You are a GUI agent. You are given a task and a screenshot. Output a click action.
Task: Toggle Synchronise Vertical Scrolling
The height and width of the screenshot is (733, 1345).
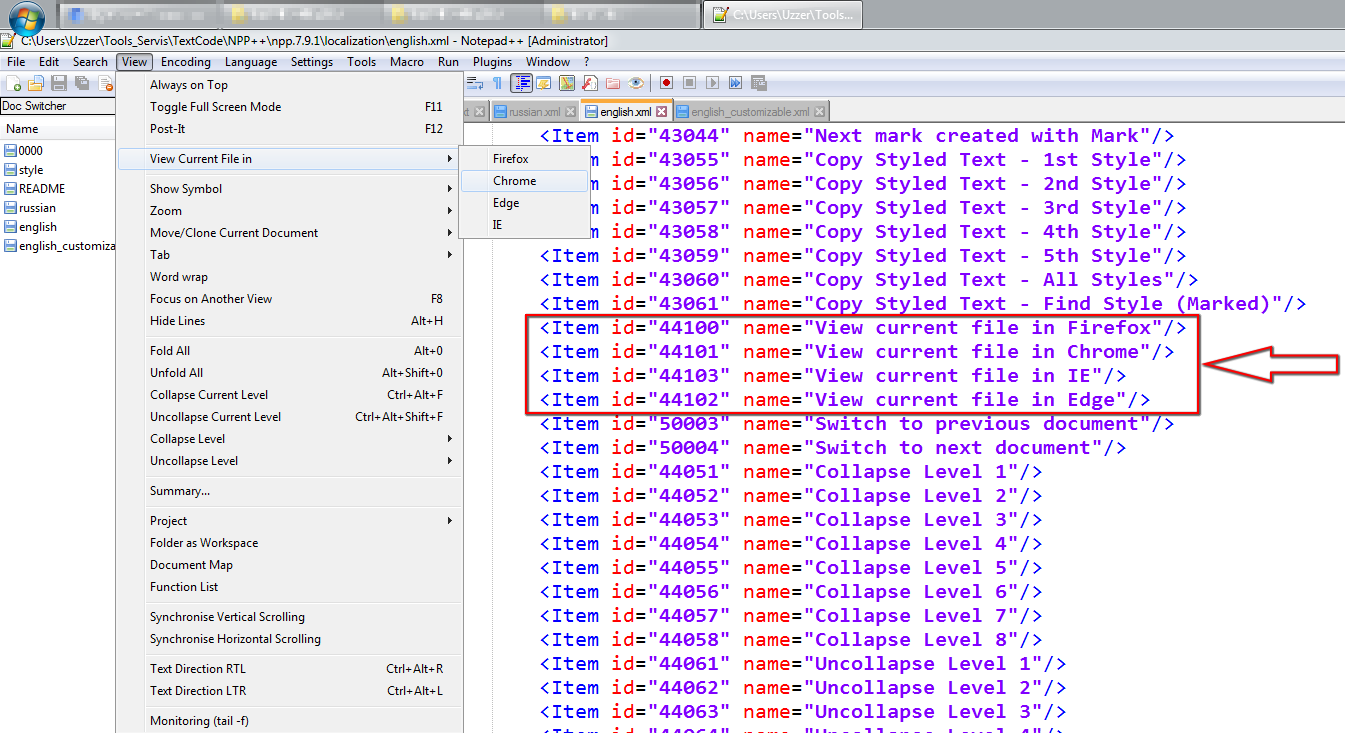(290, 617)
